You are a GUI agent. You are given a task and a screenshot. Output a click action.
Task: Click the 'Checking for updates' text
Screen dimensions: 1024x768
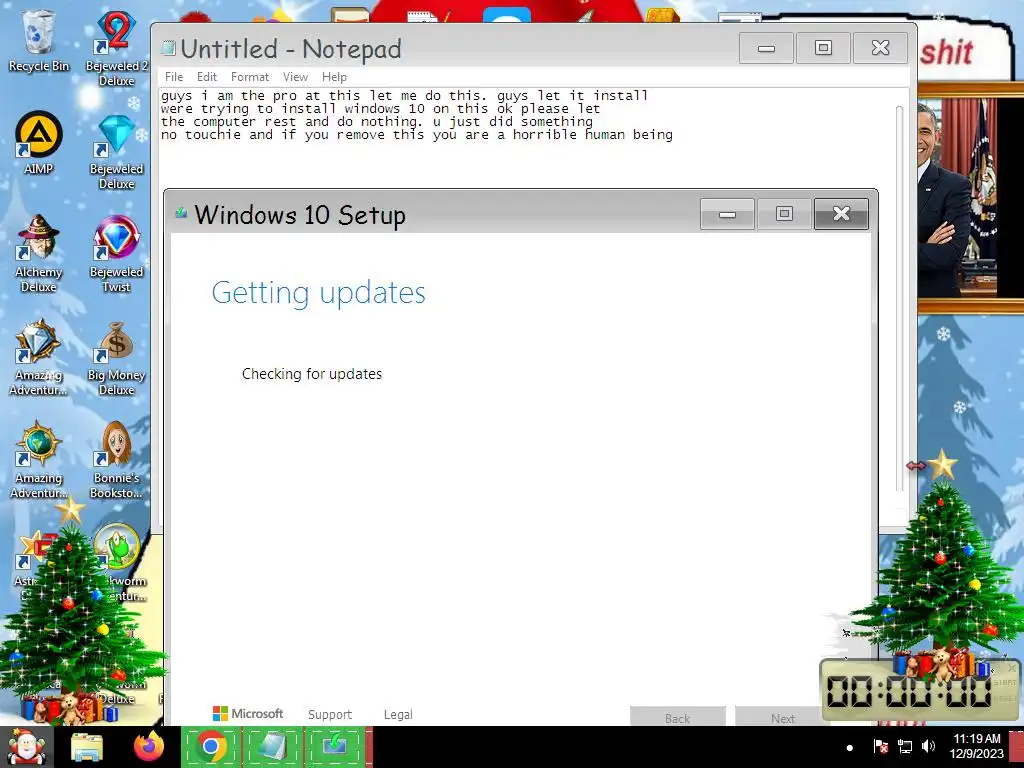click(x=312, y=374)
